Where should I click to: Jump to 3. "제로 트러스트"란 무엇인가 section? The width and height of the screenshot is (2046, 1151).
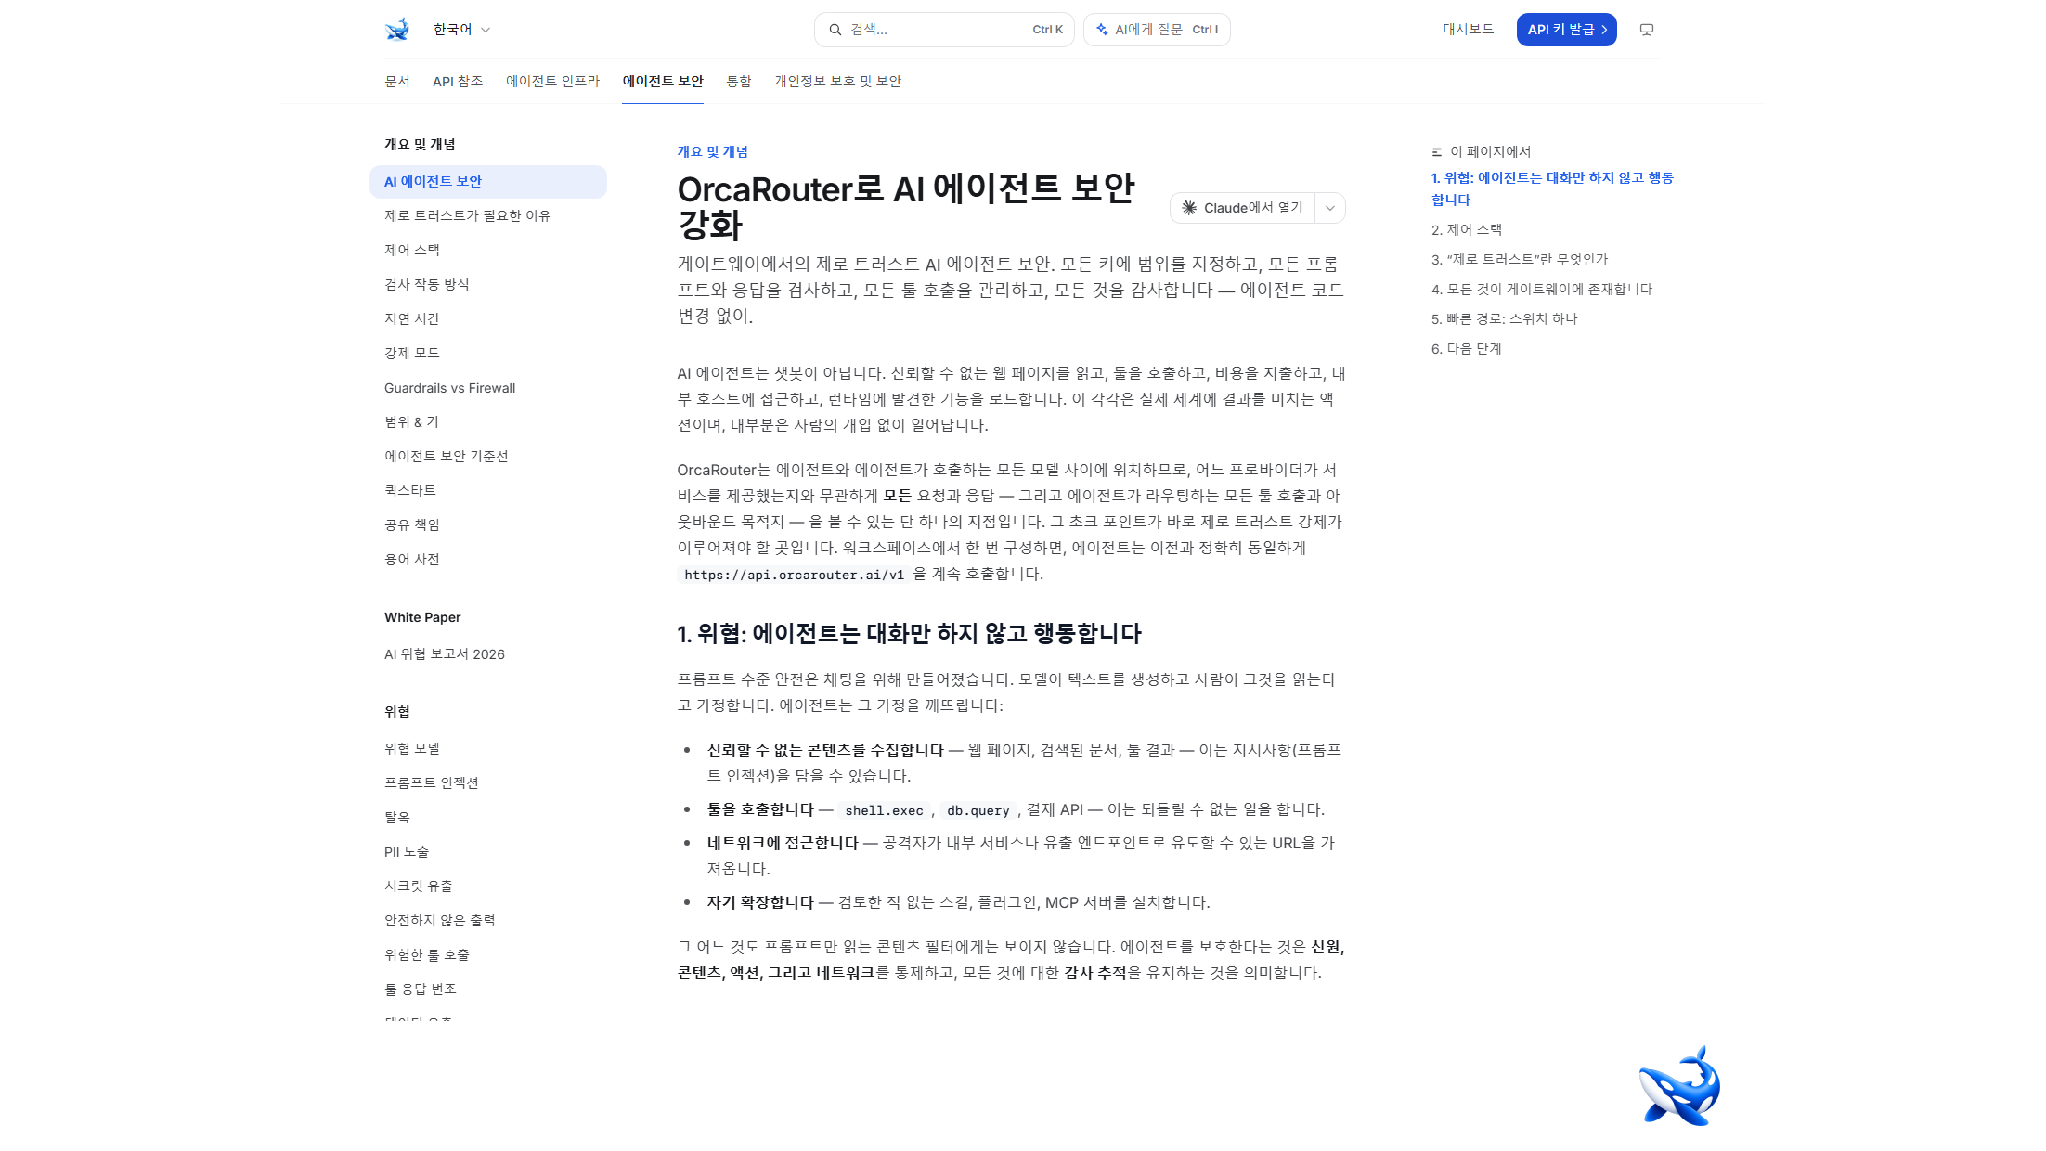(x=1519, y=259)
